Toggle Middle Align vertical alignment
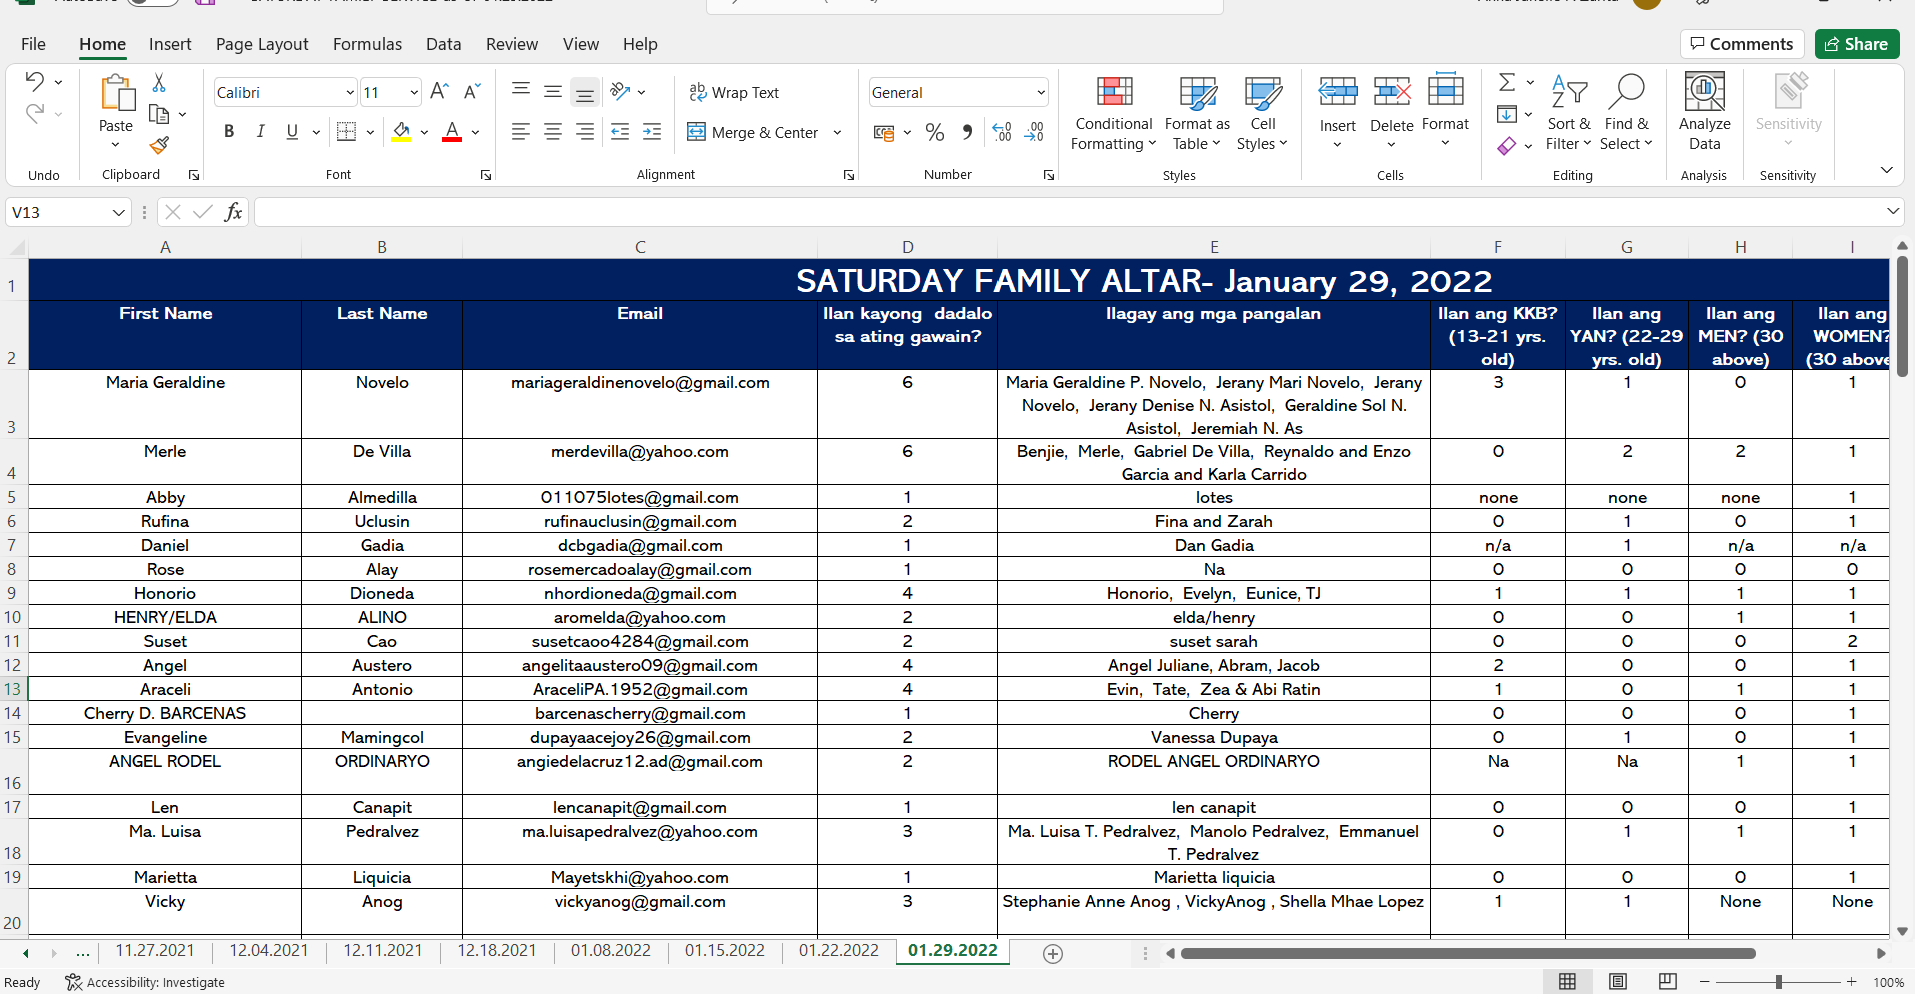The image size is (1915, 994). click(553, 92)
